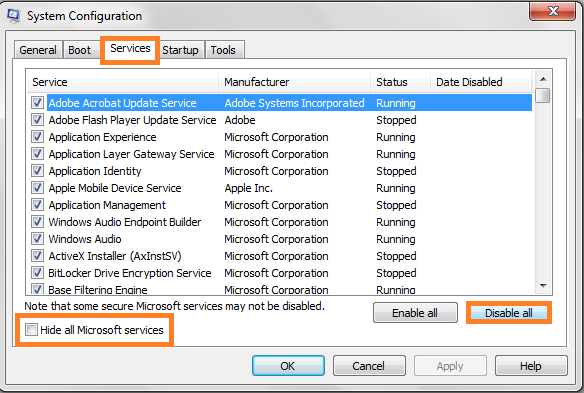Open Help for System Configuration

point(531,366)
